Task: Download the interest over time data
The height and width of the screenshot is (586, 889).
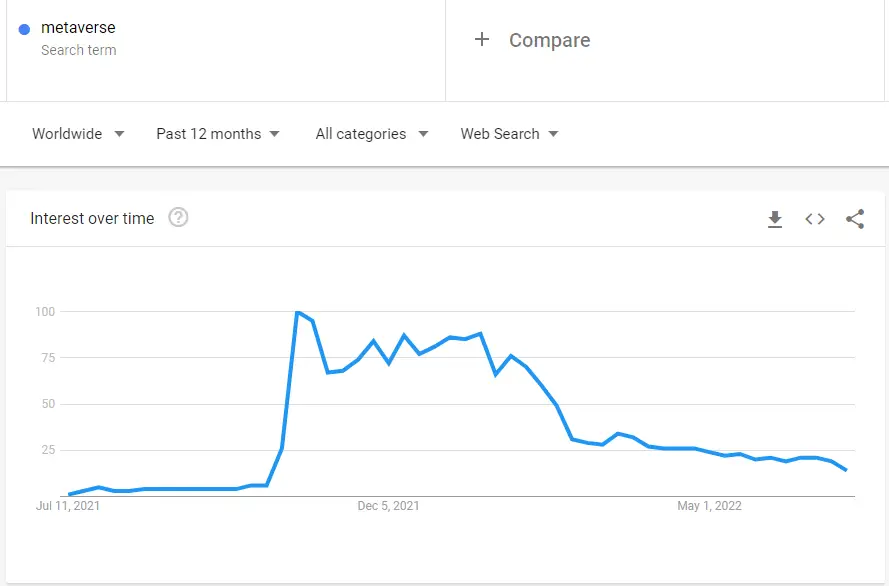Action: click(x=775, y=219)
